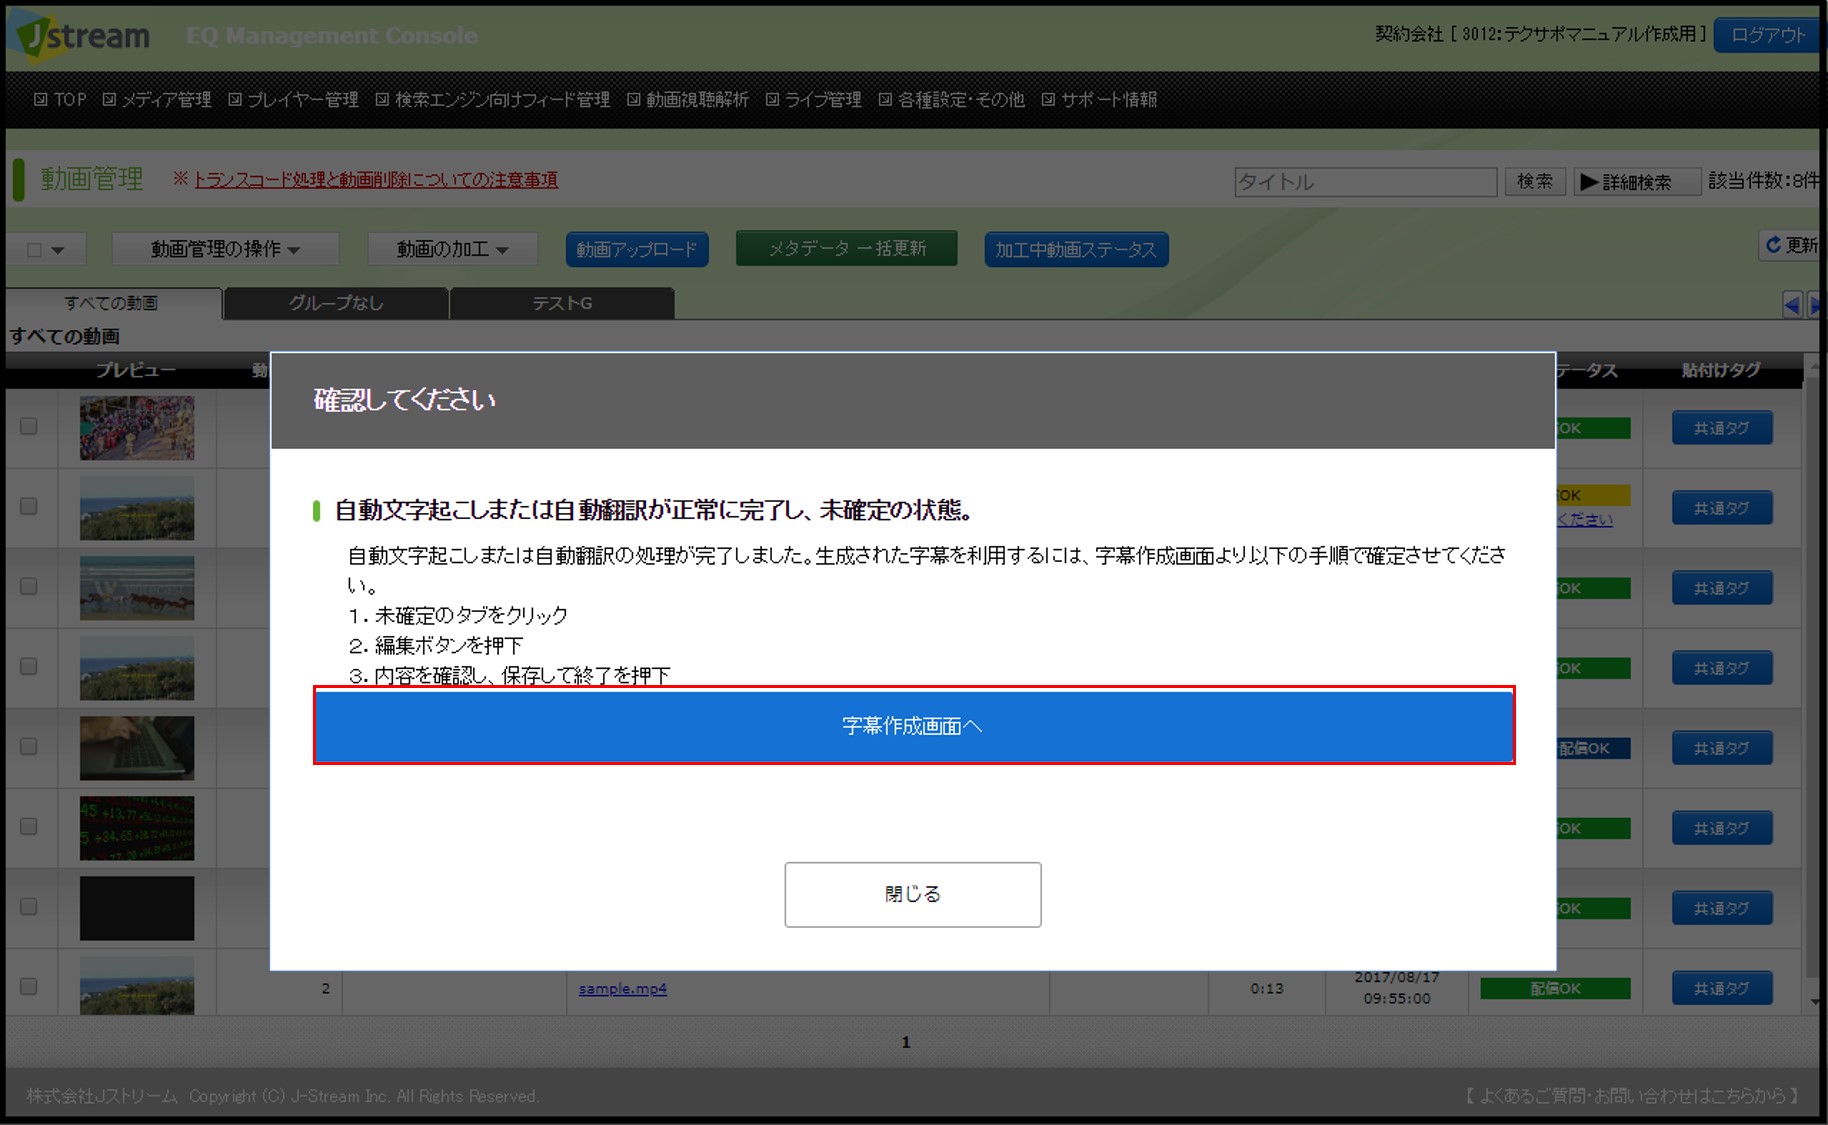Viewport: 1828px width, 1125px height.
Task: Open the stock ticker video thumbnail
Action: point(137,828)
